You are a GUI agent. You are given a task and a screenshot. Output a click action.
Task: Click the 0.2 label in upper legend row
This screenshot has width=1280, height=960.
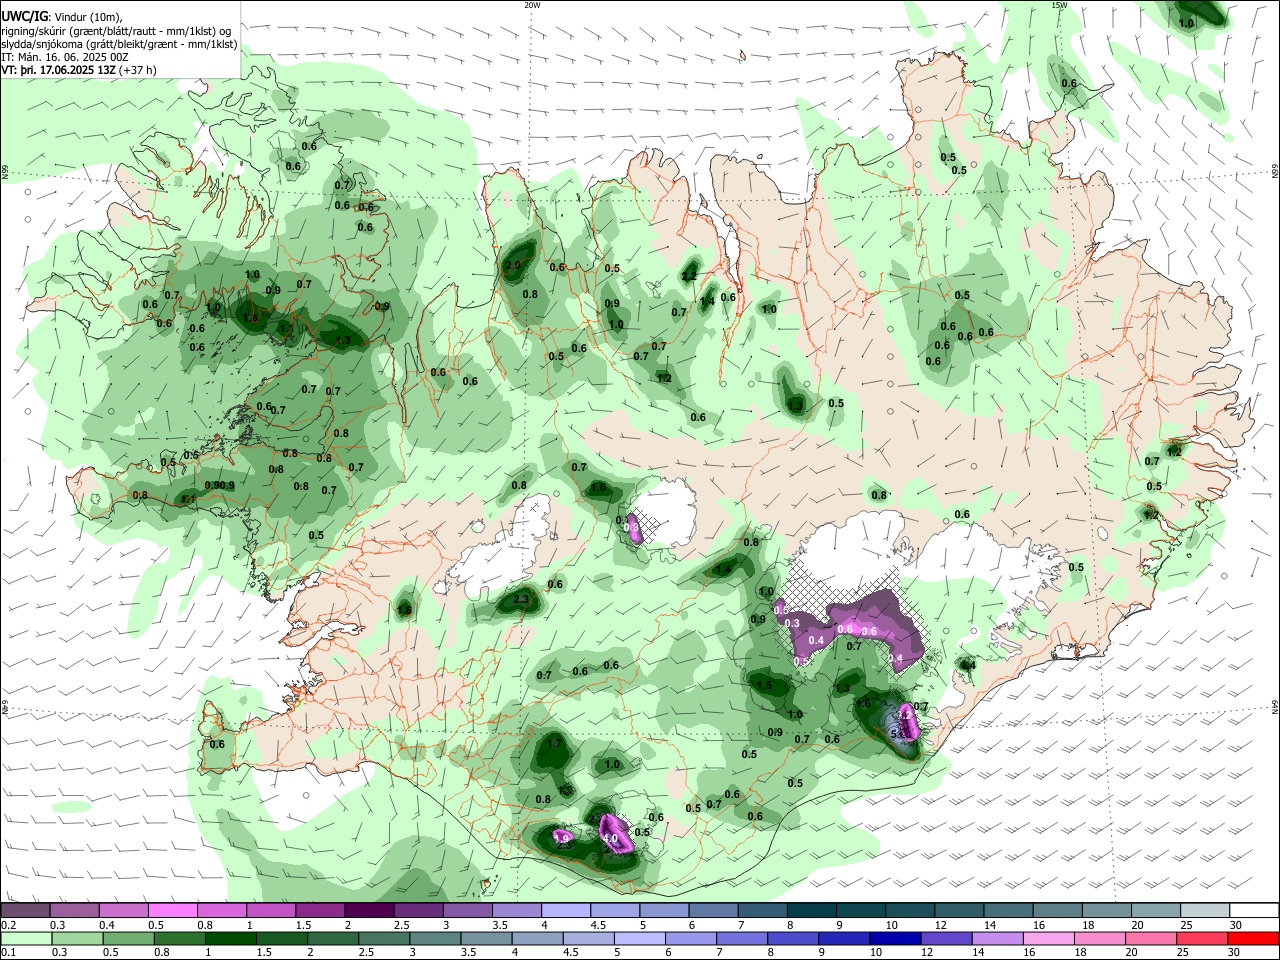[8, 925]
